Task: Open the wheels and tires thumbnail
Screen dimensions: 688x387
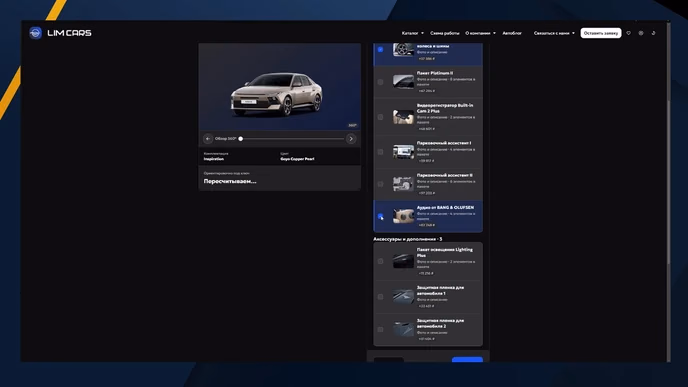Action: pos(403,50)
